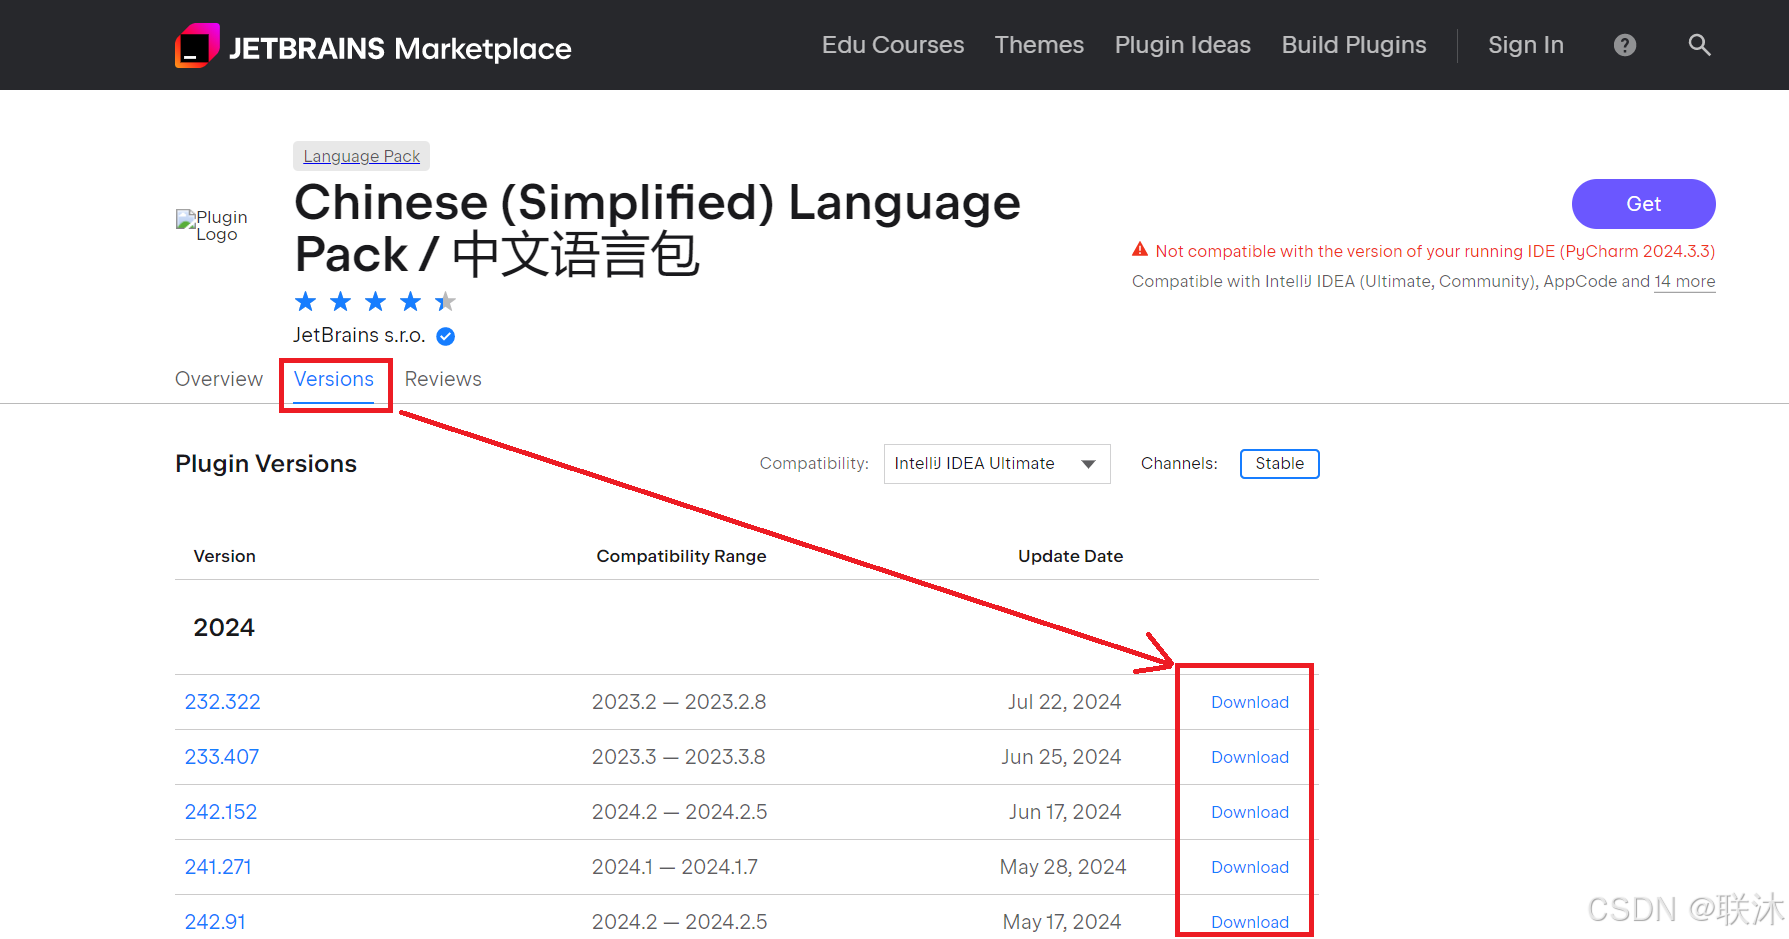Click the JetBrains Marketplace logo
Image resolution: width=1789 pixels, height=939 pixels.
pos(373,46)
